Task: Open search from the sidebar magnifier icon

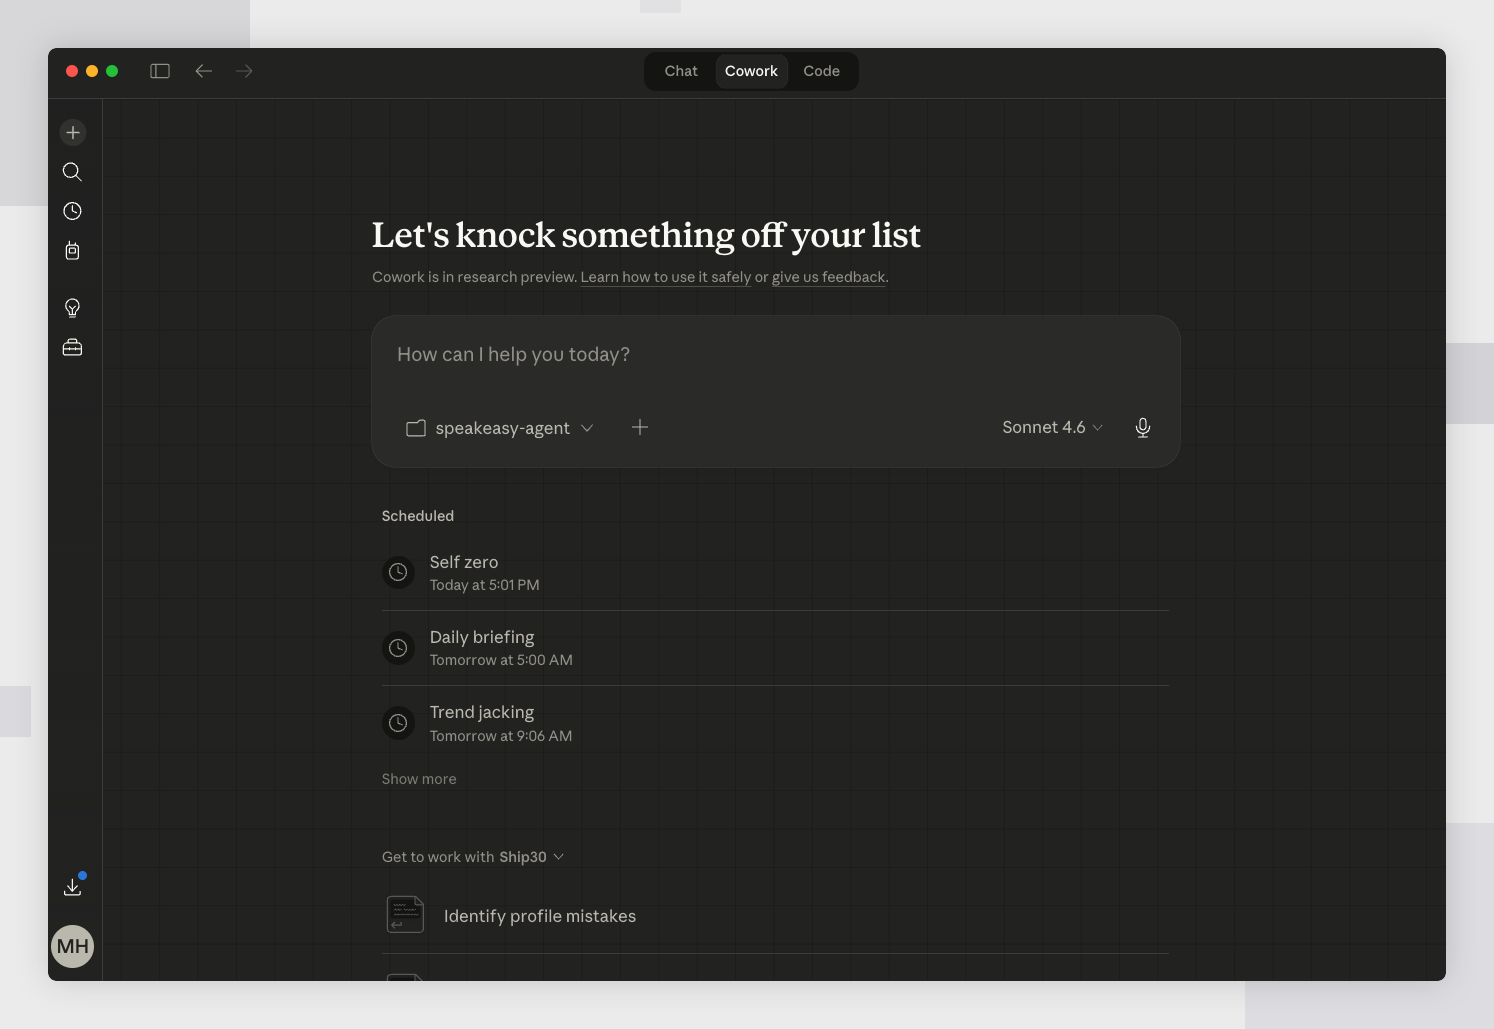Action: point(72,172)
